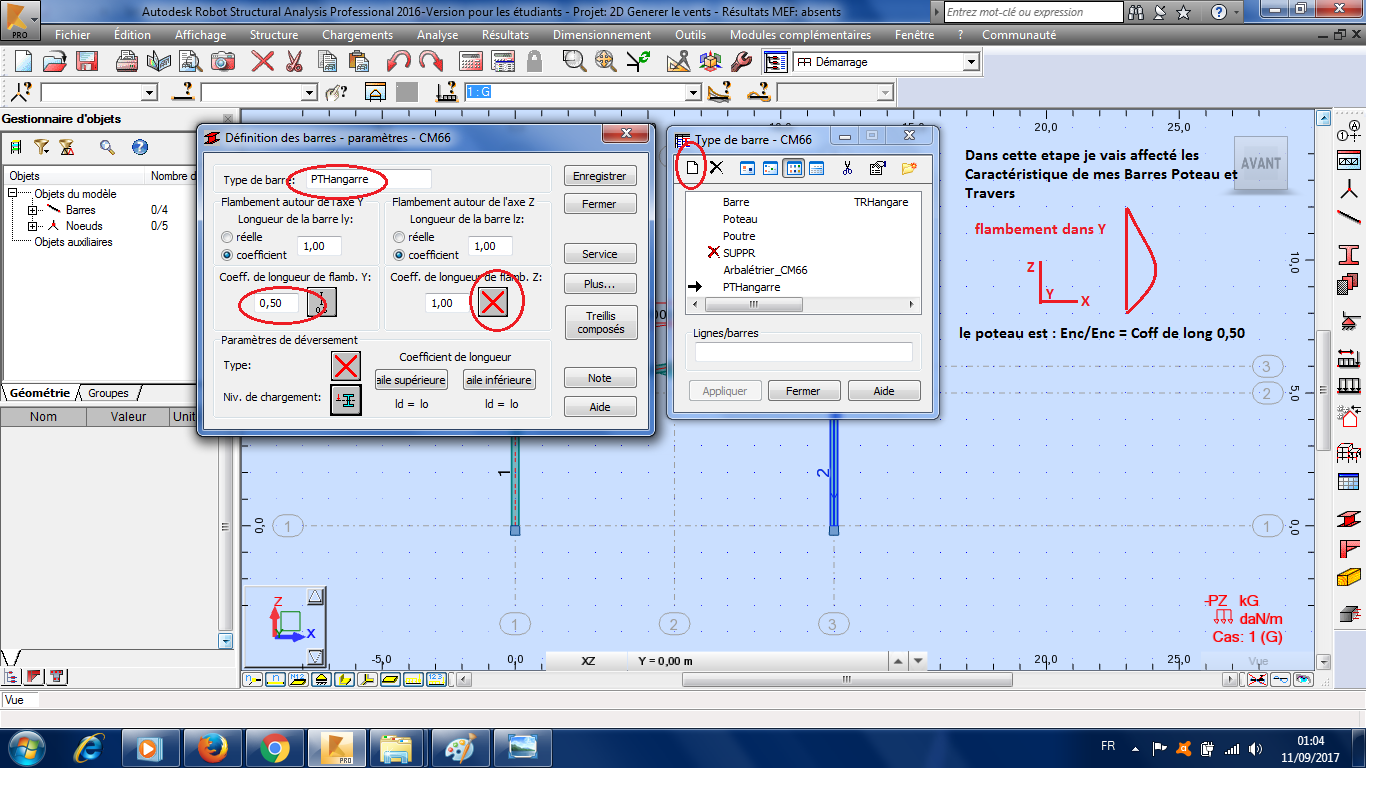The width and height of the screenshot is (1398, 792).
Task: Select Arbalétrier_CM66 in the bar type list
Action: [x=765, y=270]
